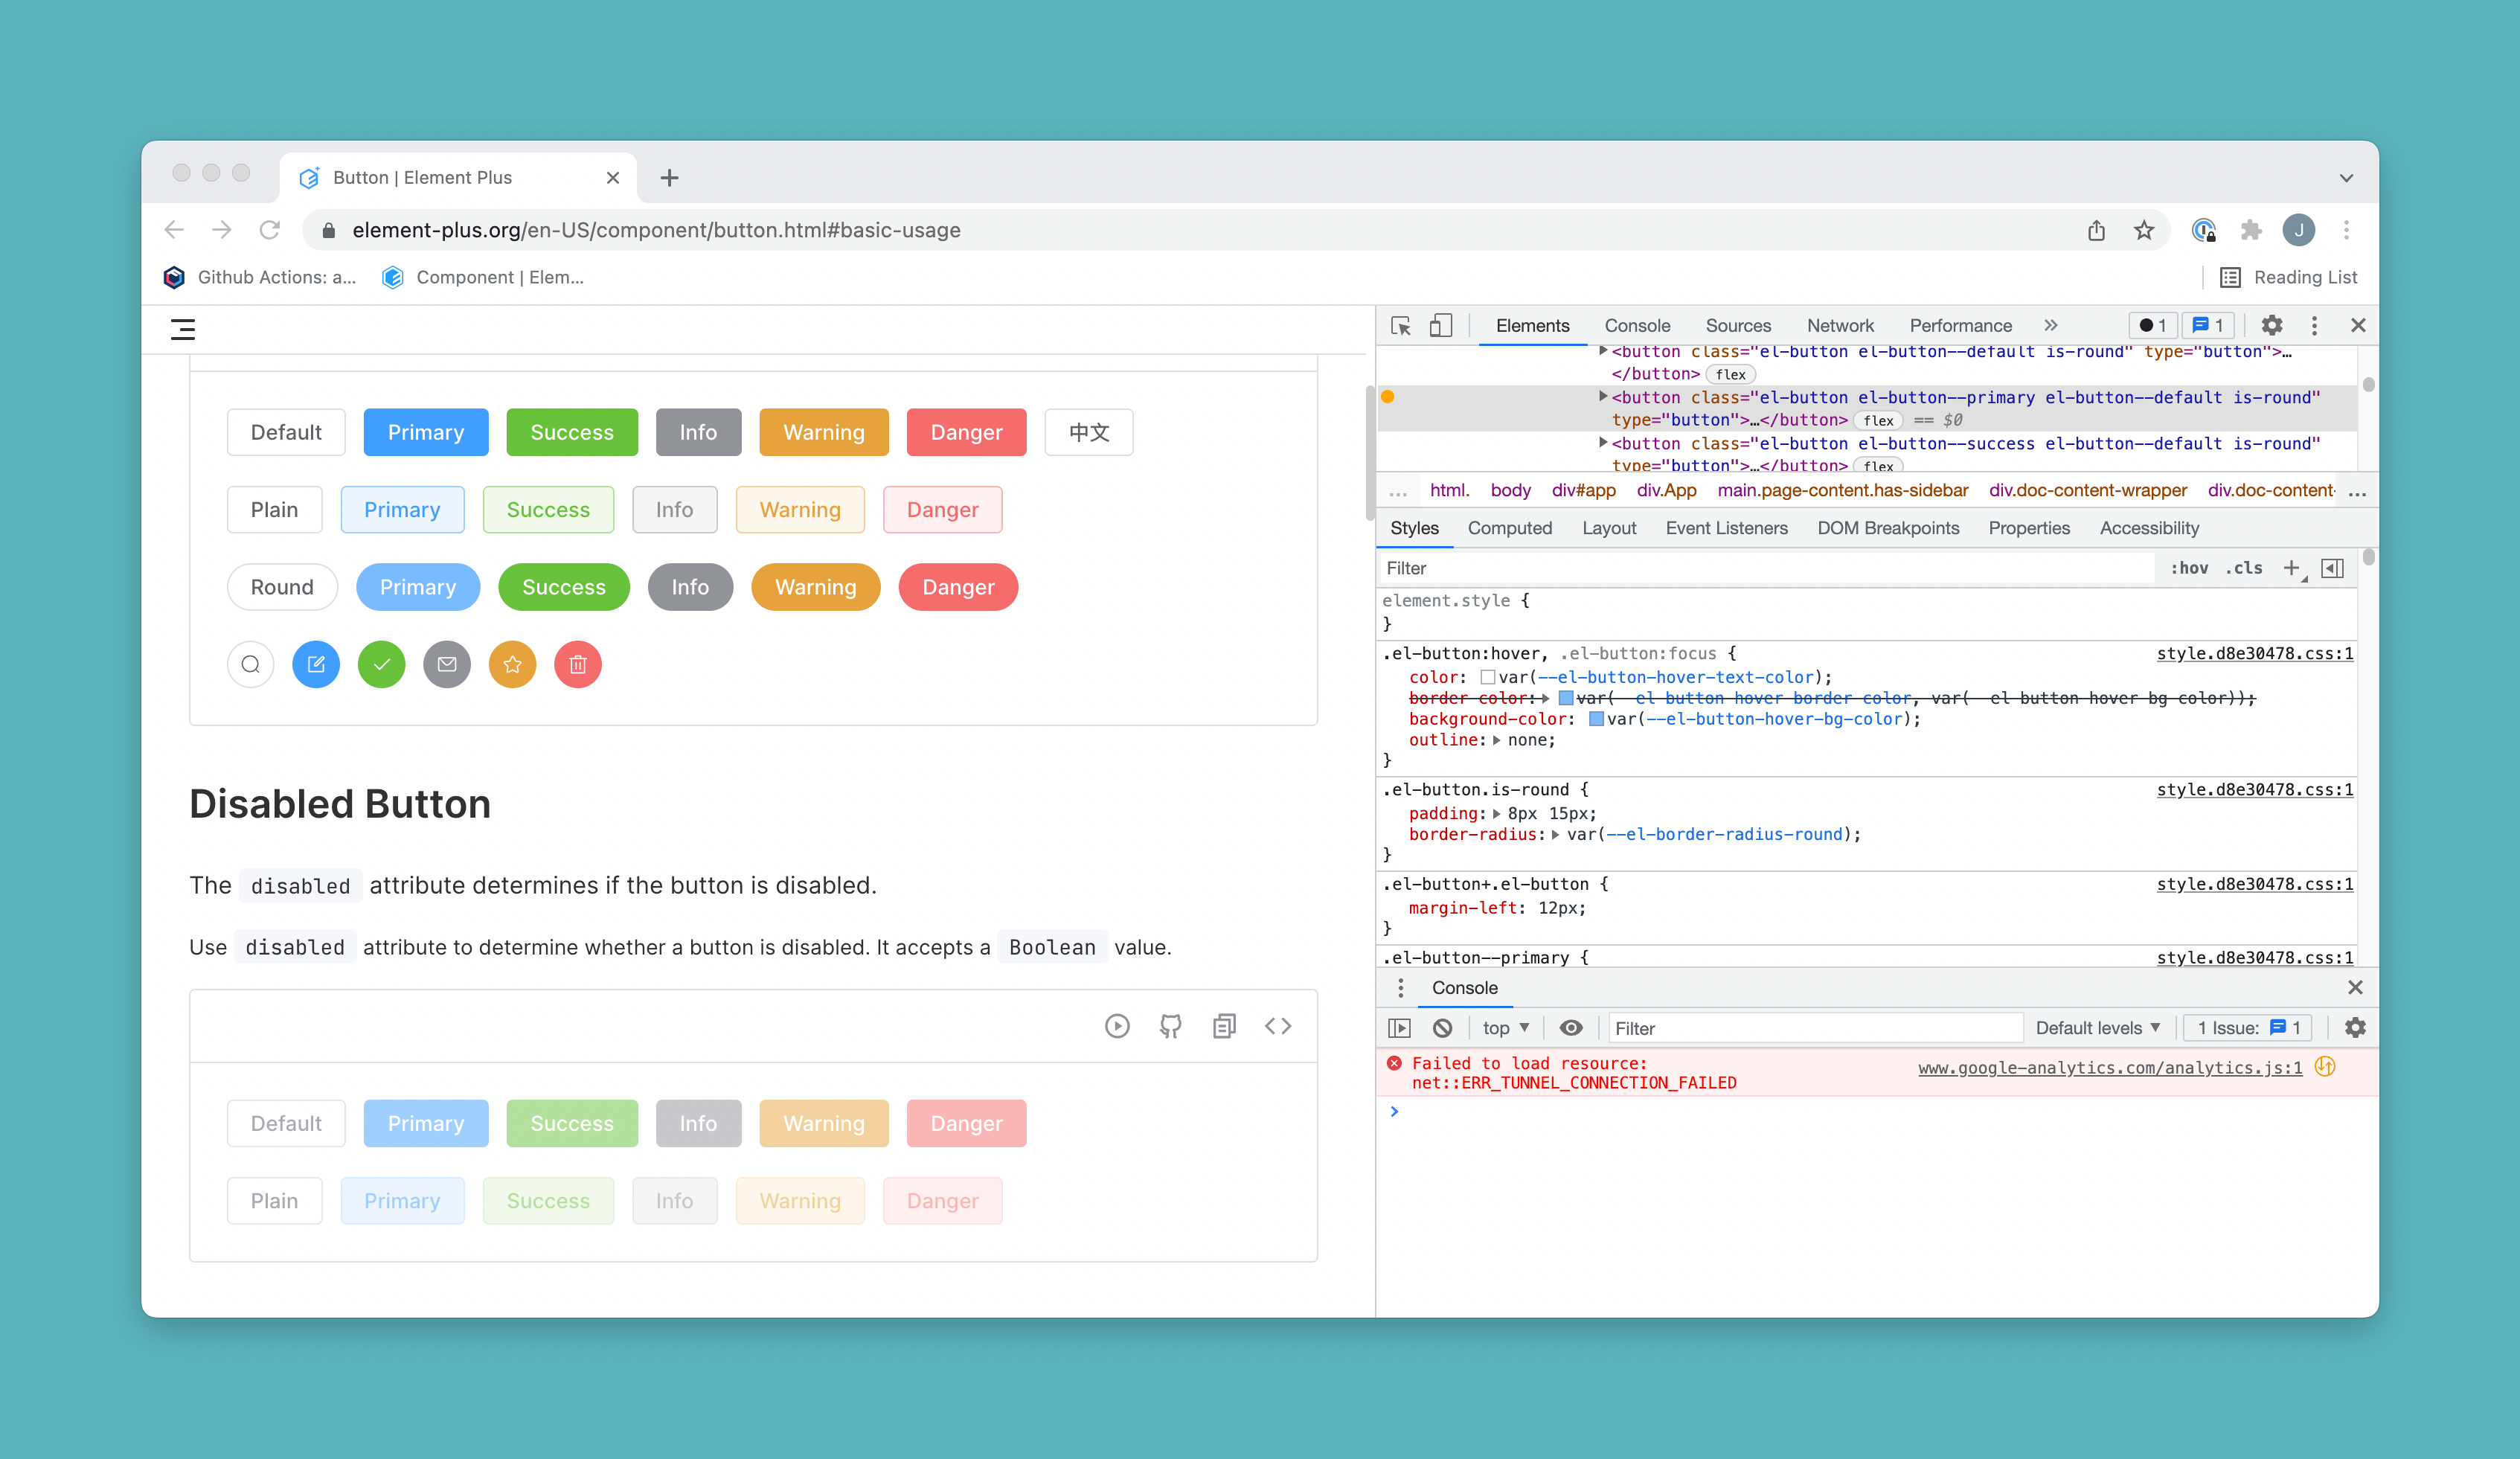The image size is (2520, 1459).
Task: Expand the success round button element node
Action: [x=1603, y=443]
